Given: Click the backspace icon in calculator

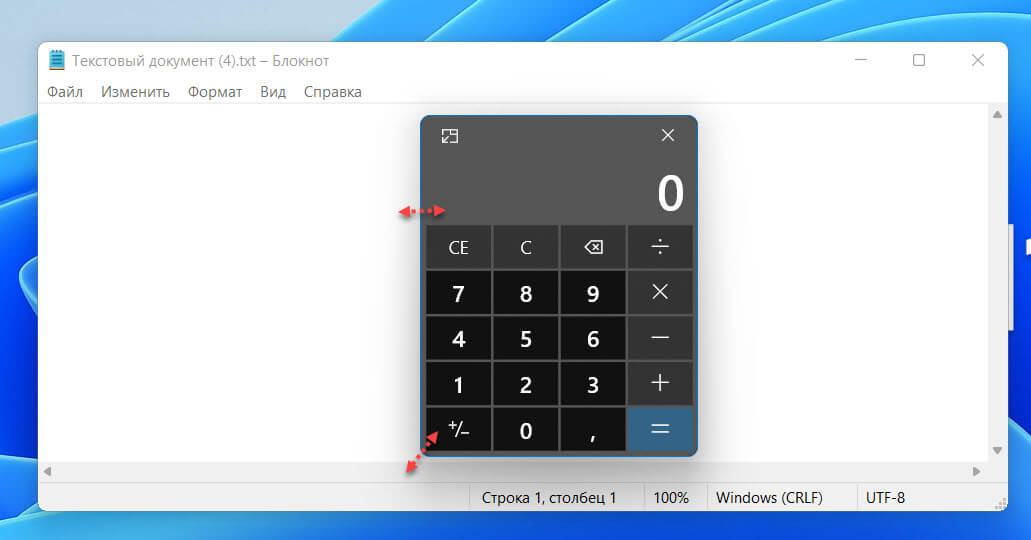Looking at the screenshot, I should point(593,248).
